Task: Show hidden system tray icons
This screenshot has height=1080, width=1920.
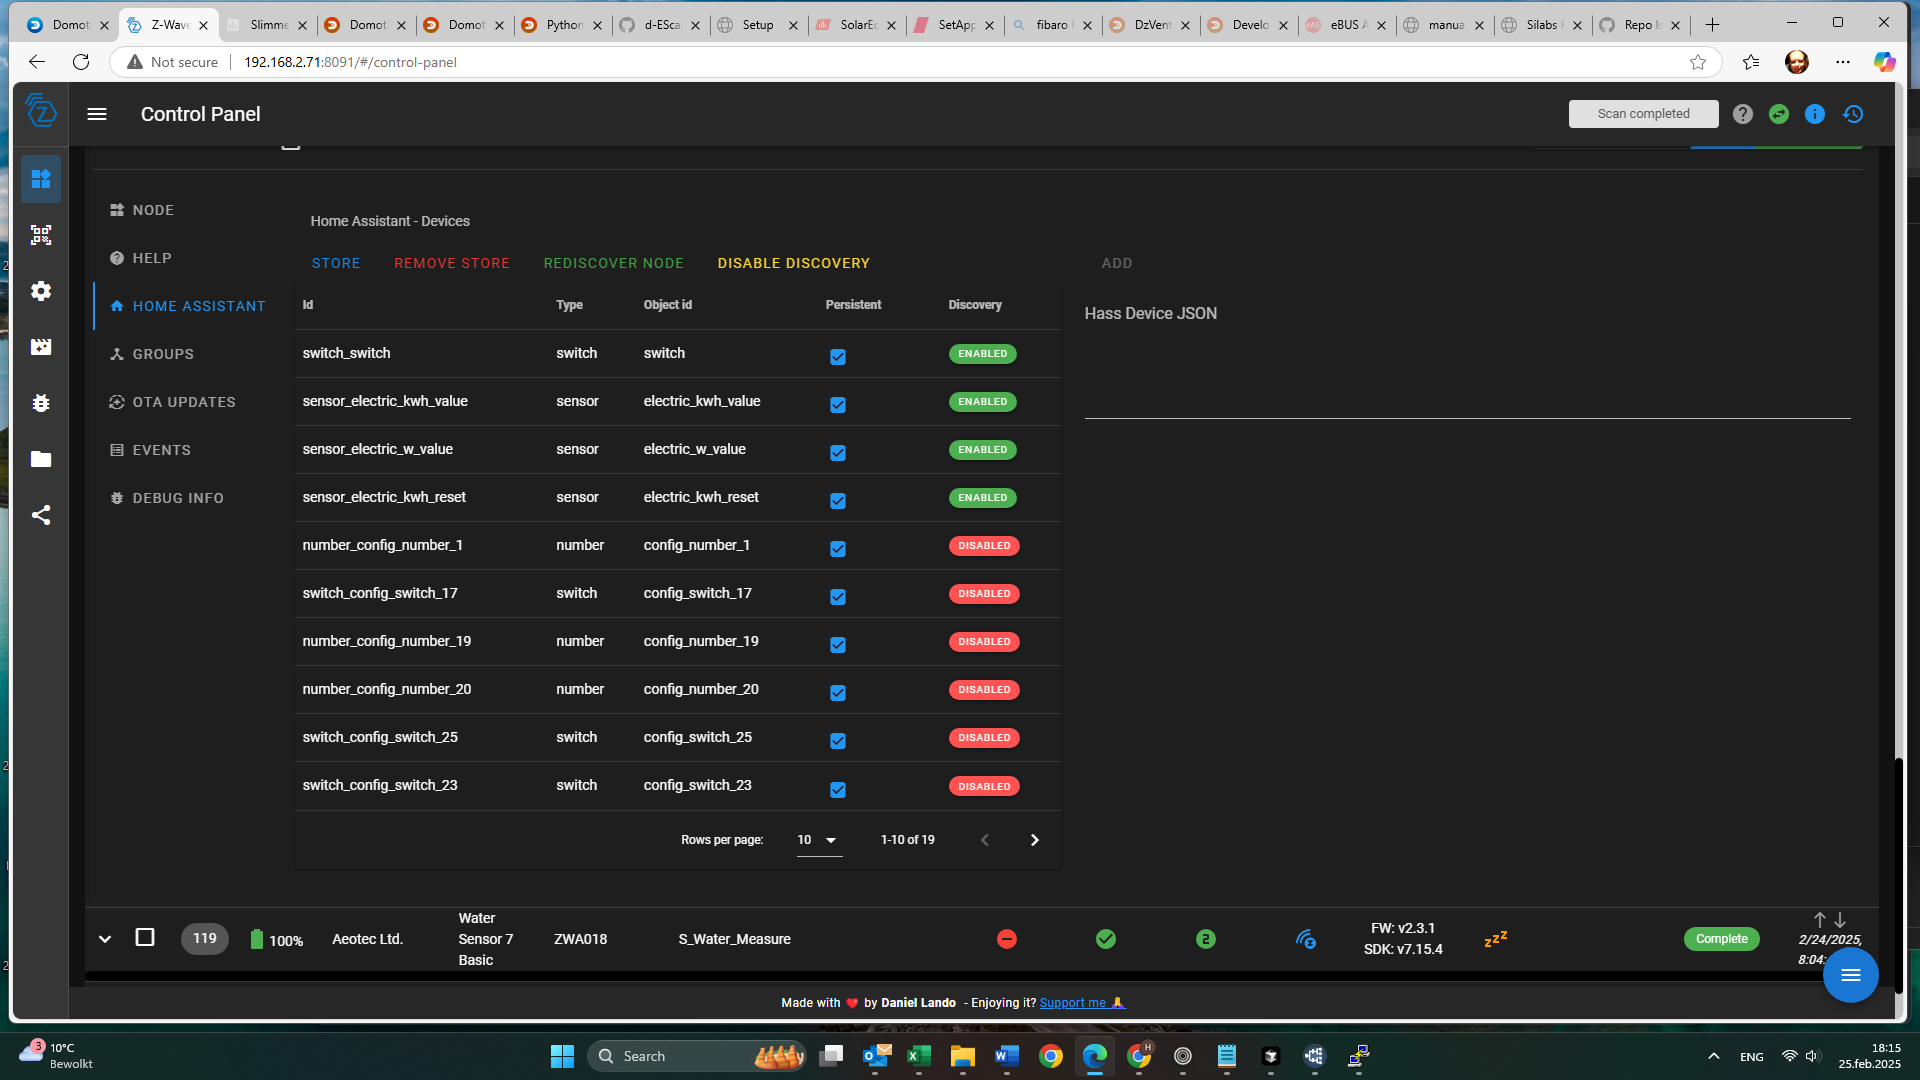Action: 1714,1056
